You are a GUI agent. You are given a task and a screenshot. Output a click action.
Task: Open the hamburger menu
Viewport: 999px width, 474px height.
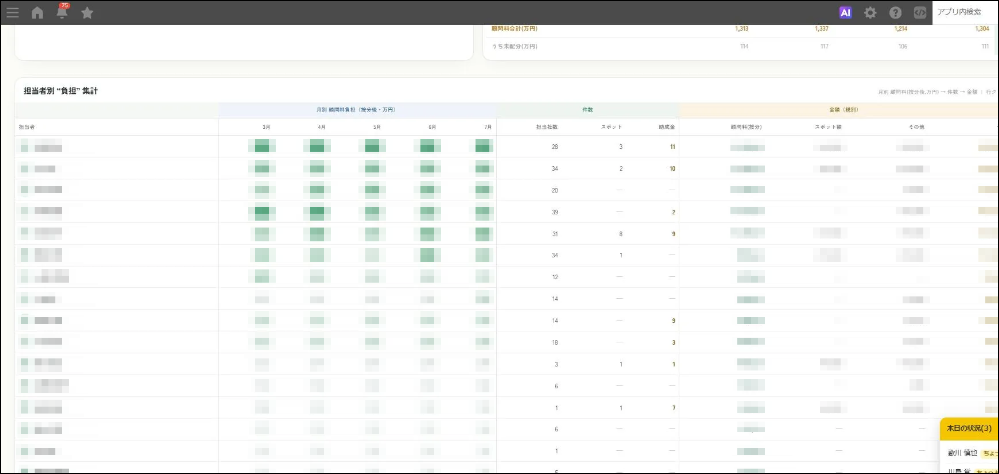pos(12,13)
